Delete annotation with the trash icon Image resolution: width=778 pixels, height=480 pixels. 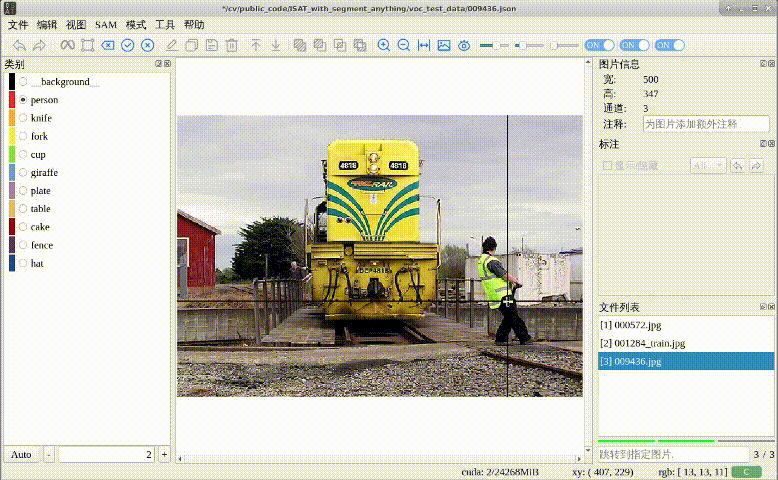coord(232,46)
